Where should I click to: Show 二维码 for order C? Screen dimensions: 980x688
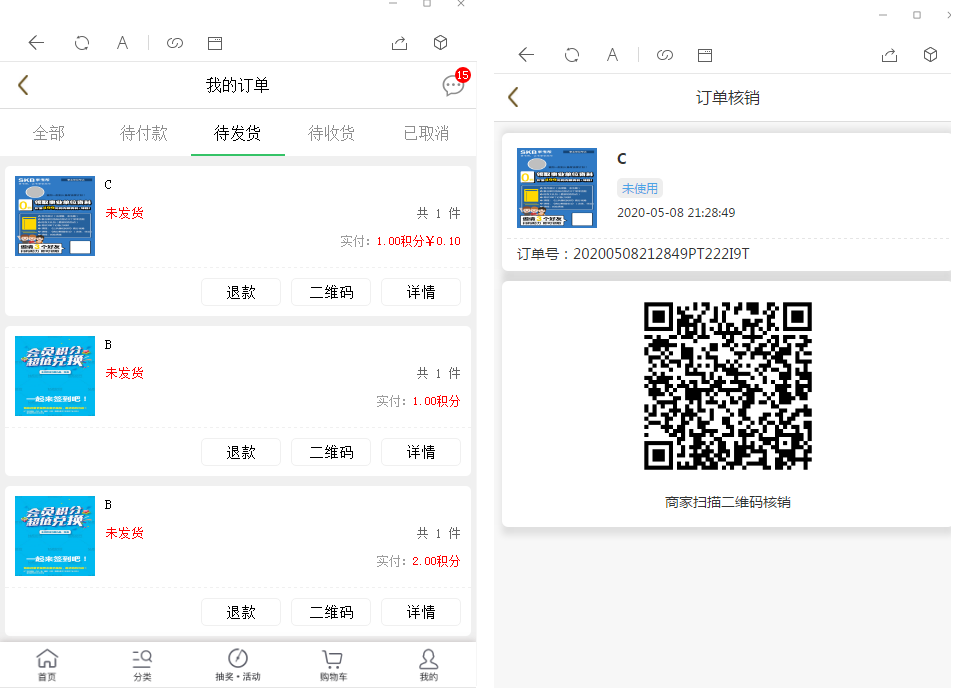331,292
